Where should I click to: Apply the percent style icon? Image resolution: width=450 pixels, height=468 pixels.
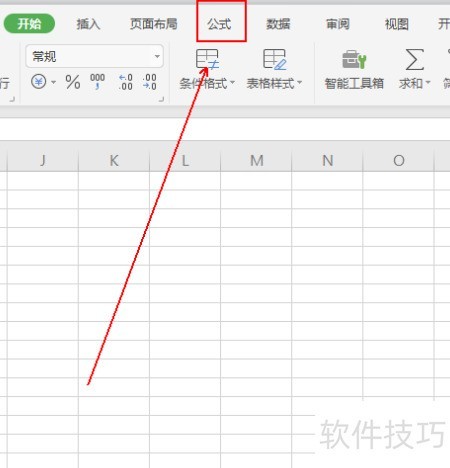73,82
